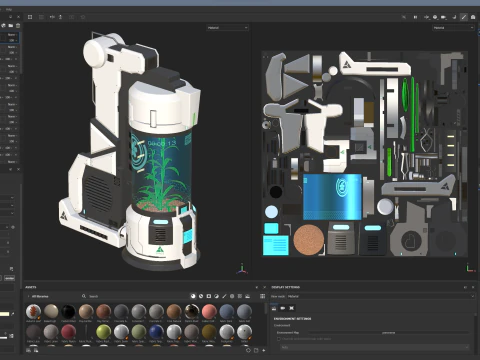Select the leaf material thumbnail
The width and height of the screenshot is (480, 360).
(33, 312)
